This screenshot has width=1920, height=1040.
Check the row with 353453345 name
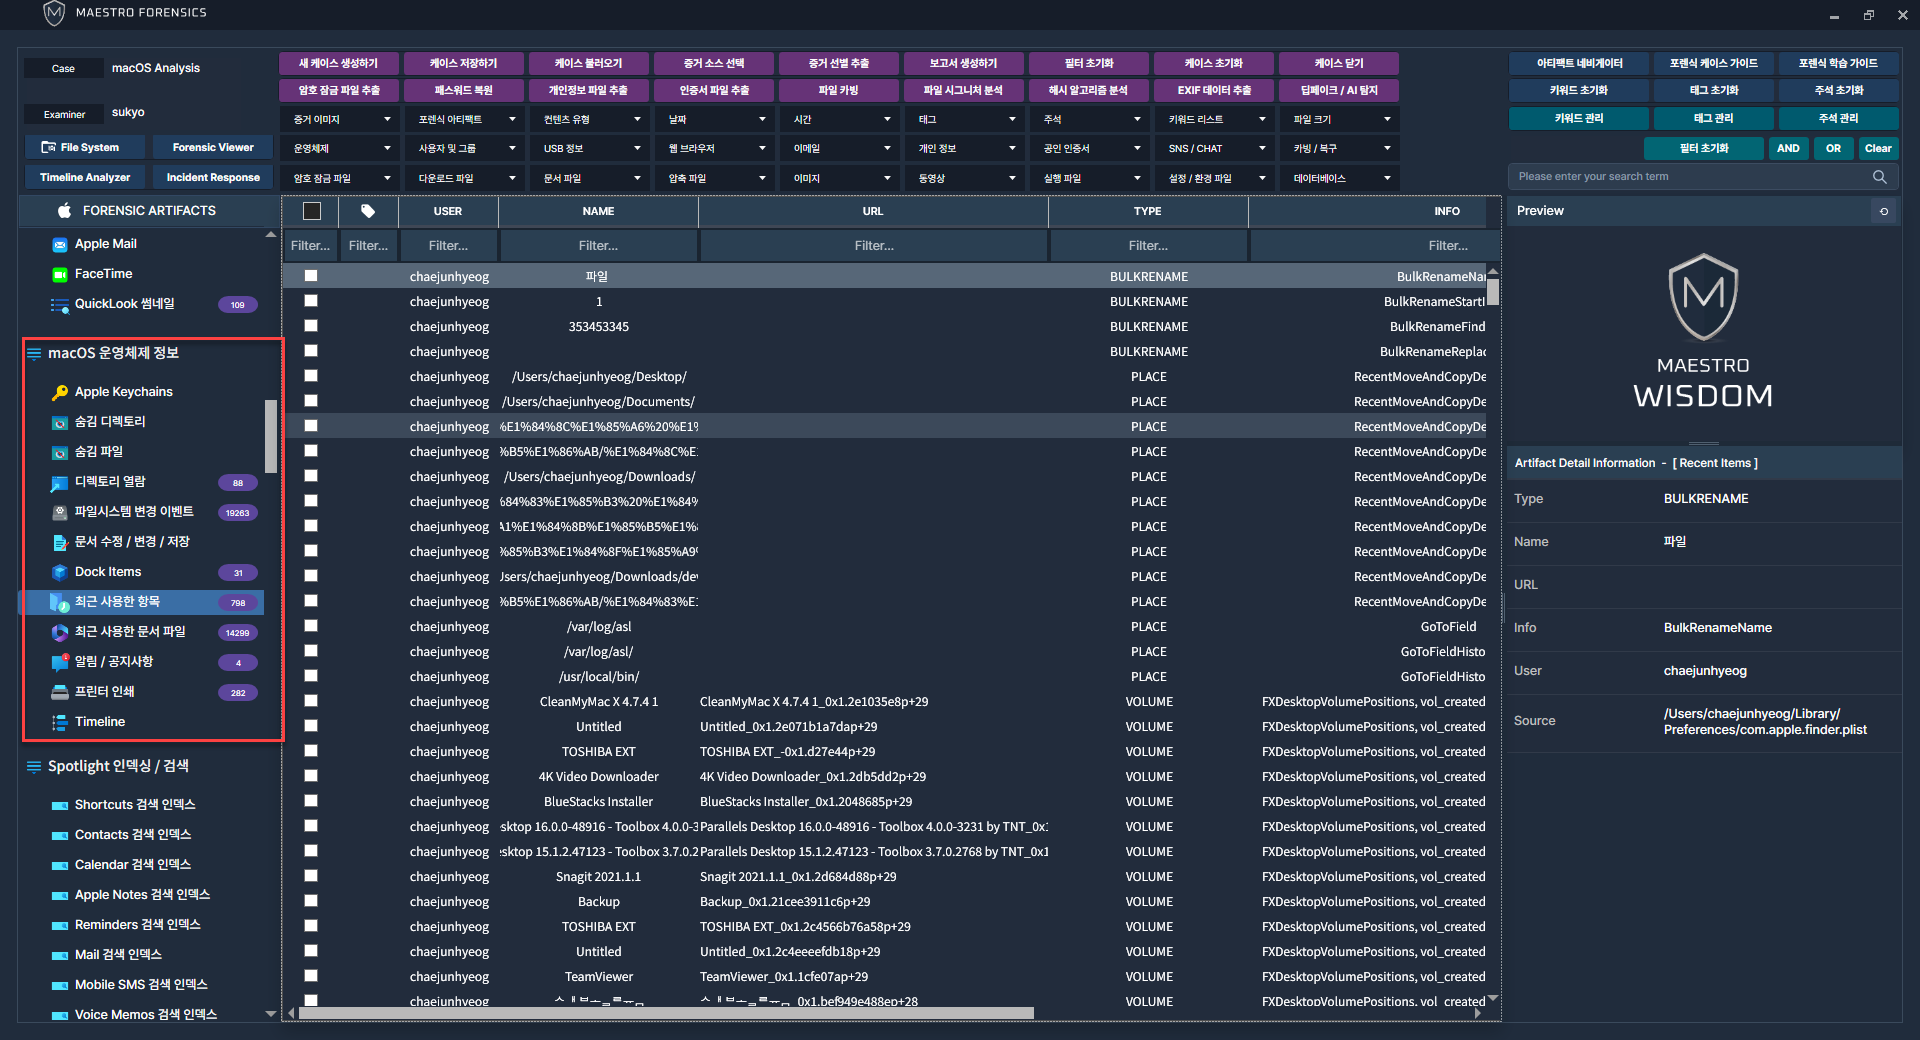coord(311,326)
